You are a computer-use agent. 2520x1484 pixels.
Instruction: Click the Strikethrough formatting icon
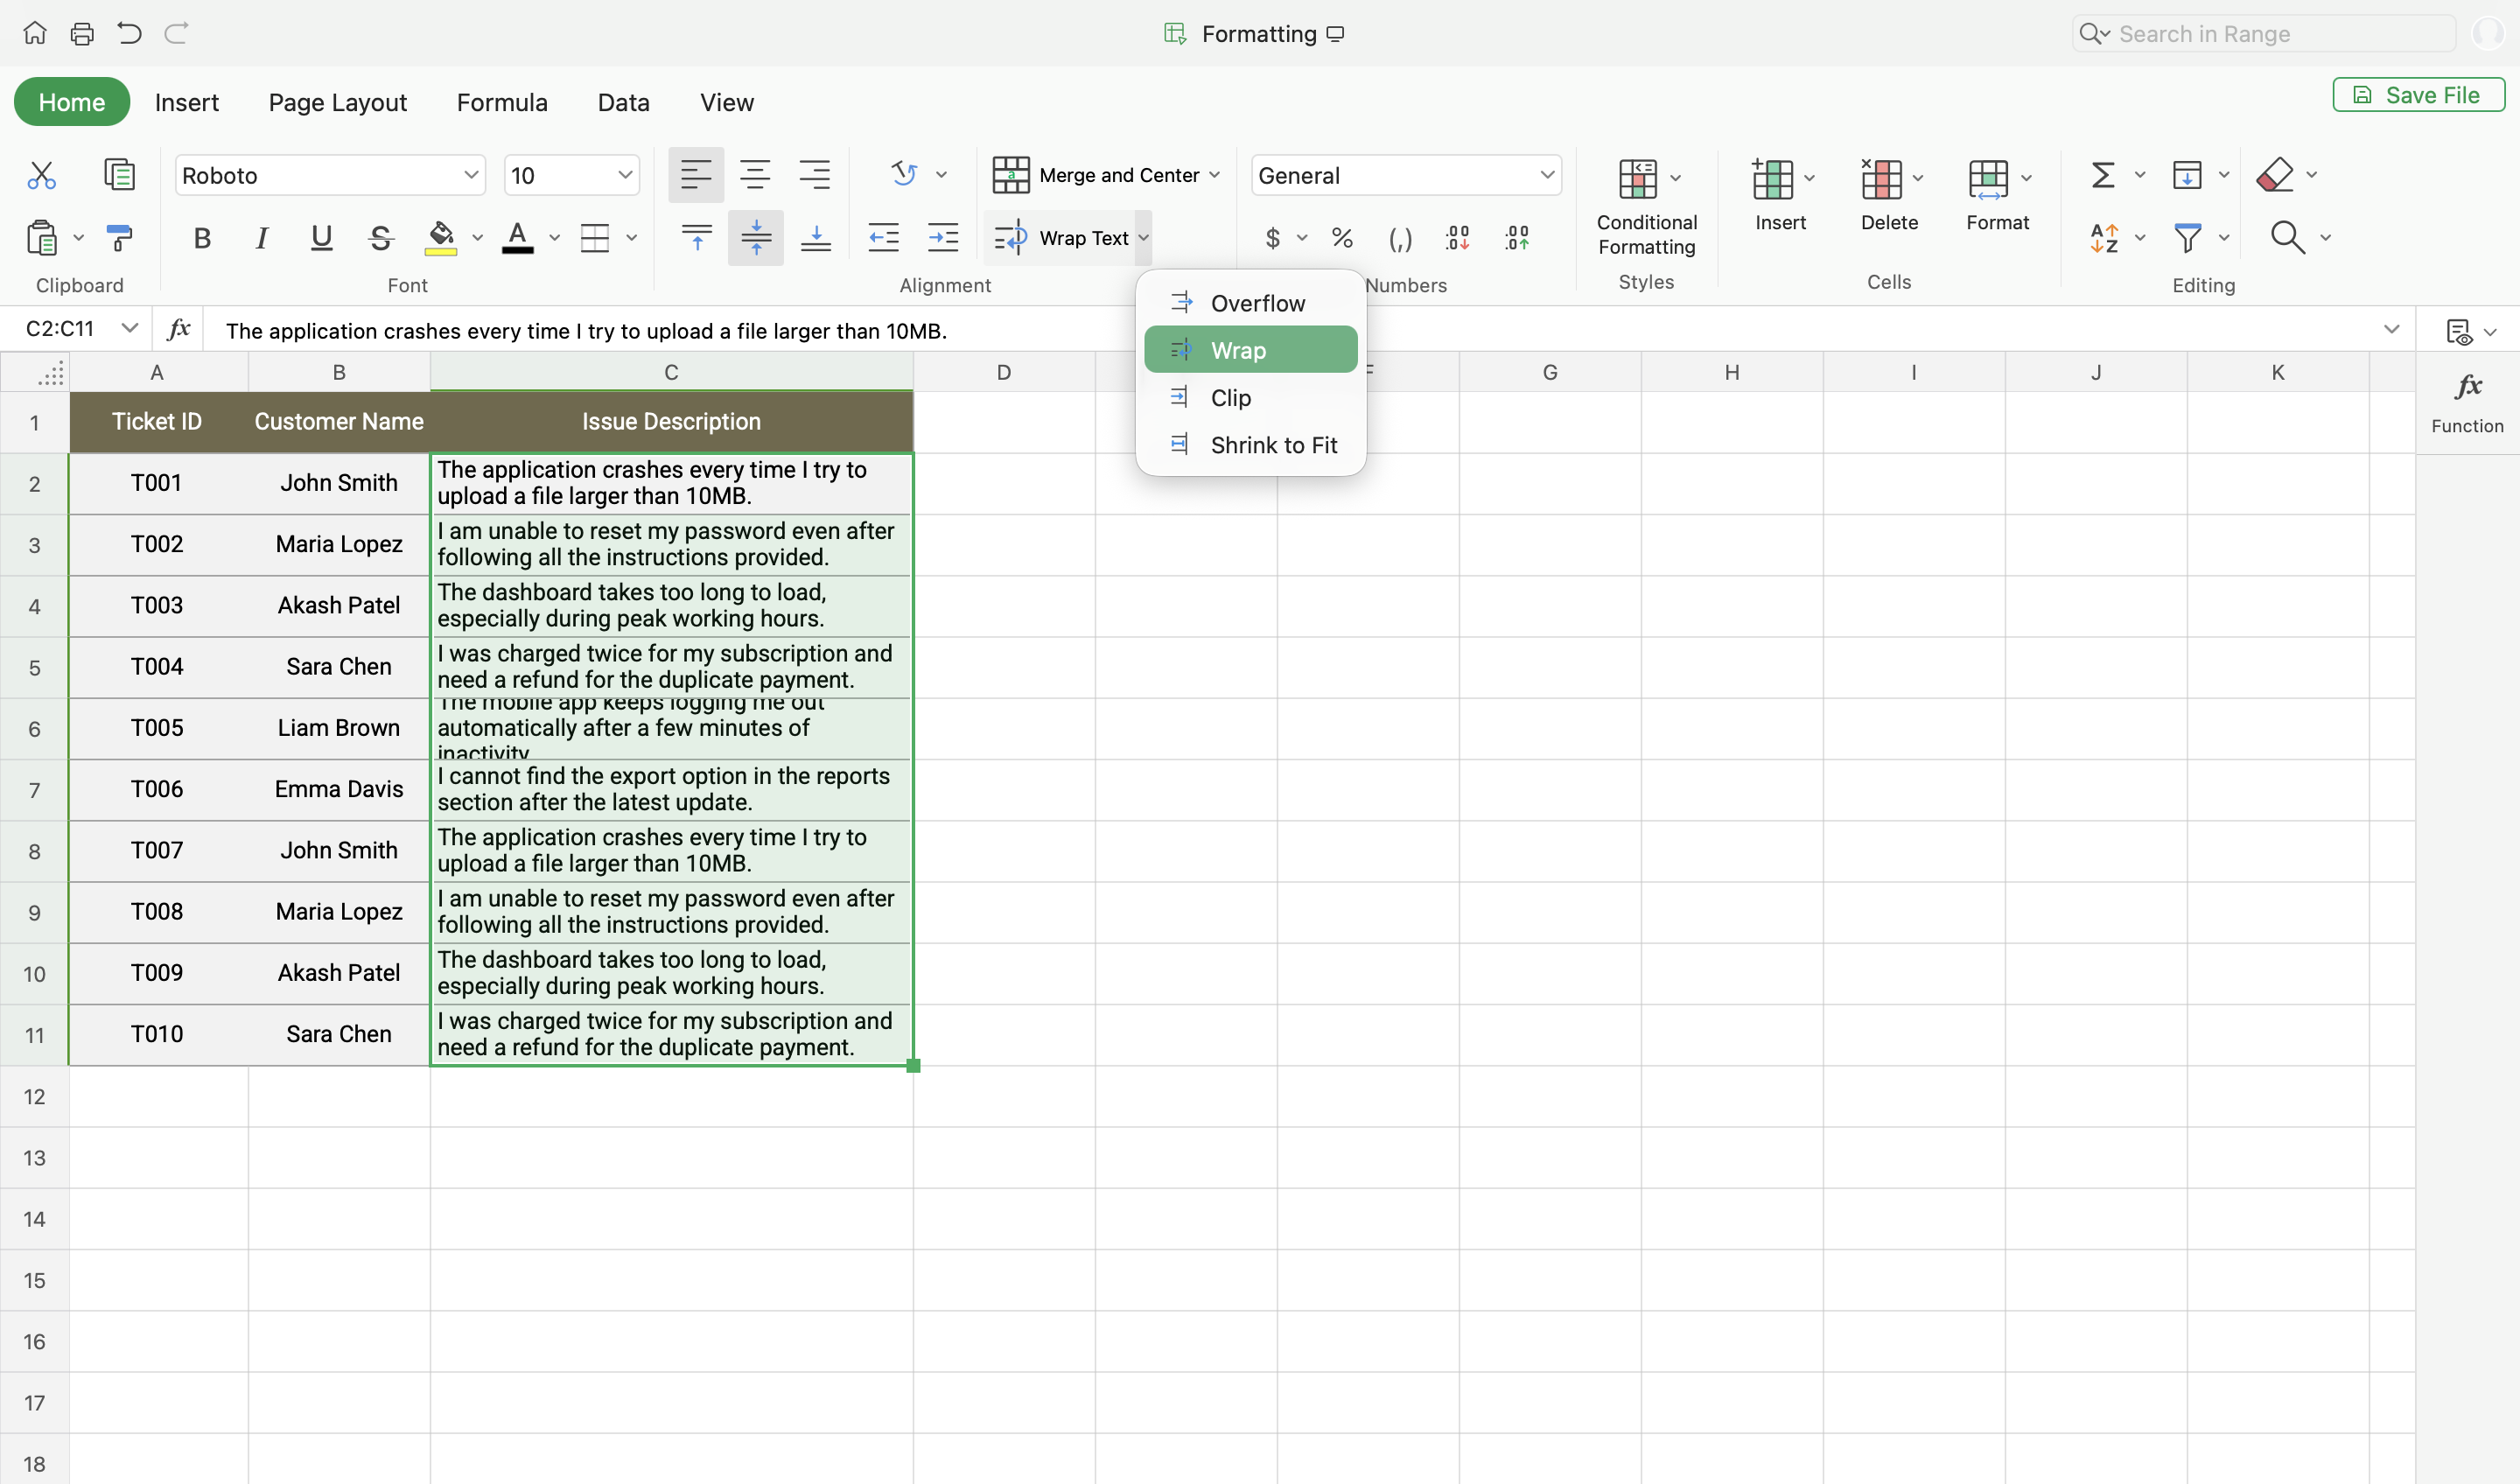[380, 237]
